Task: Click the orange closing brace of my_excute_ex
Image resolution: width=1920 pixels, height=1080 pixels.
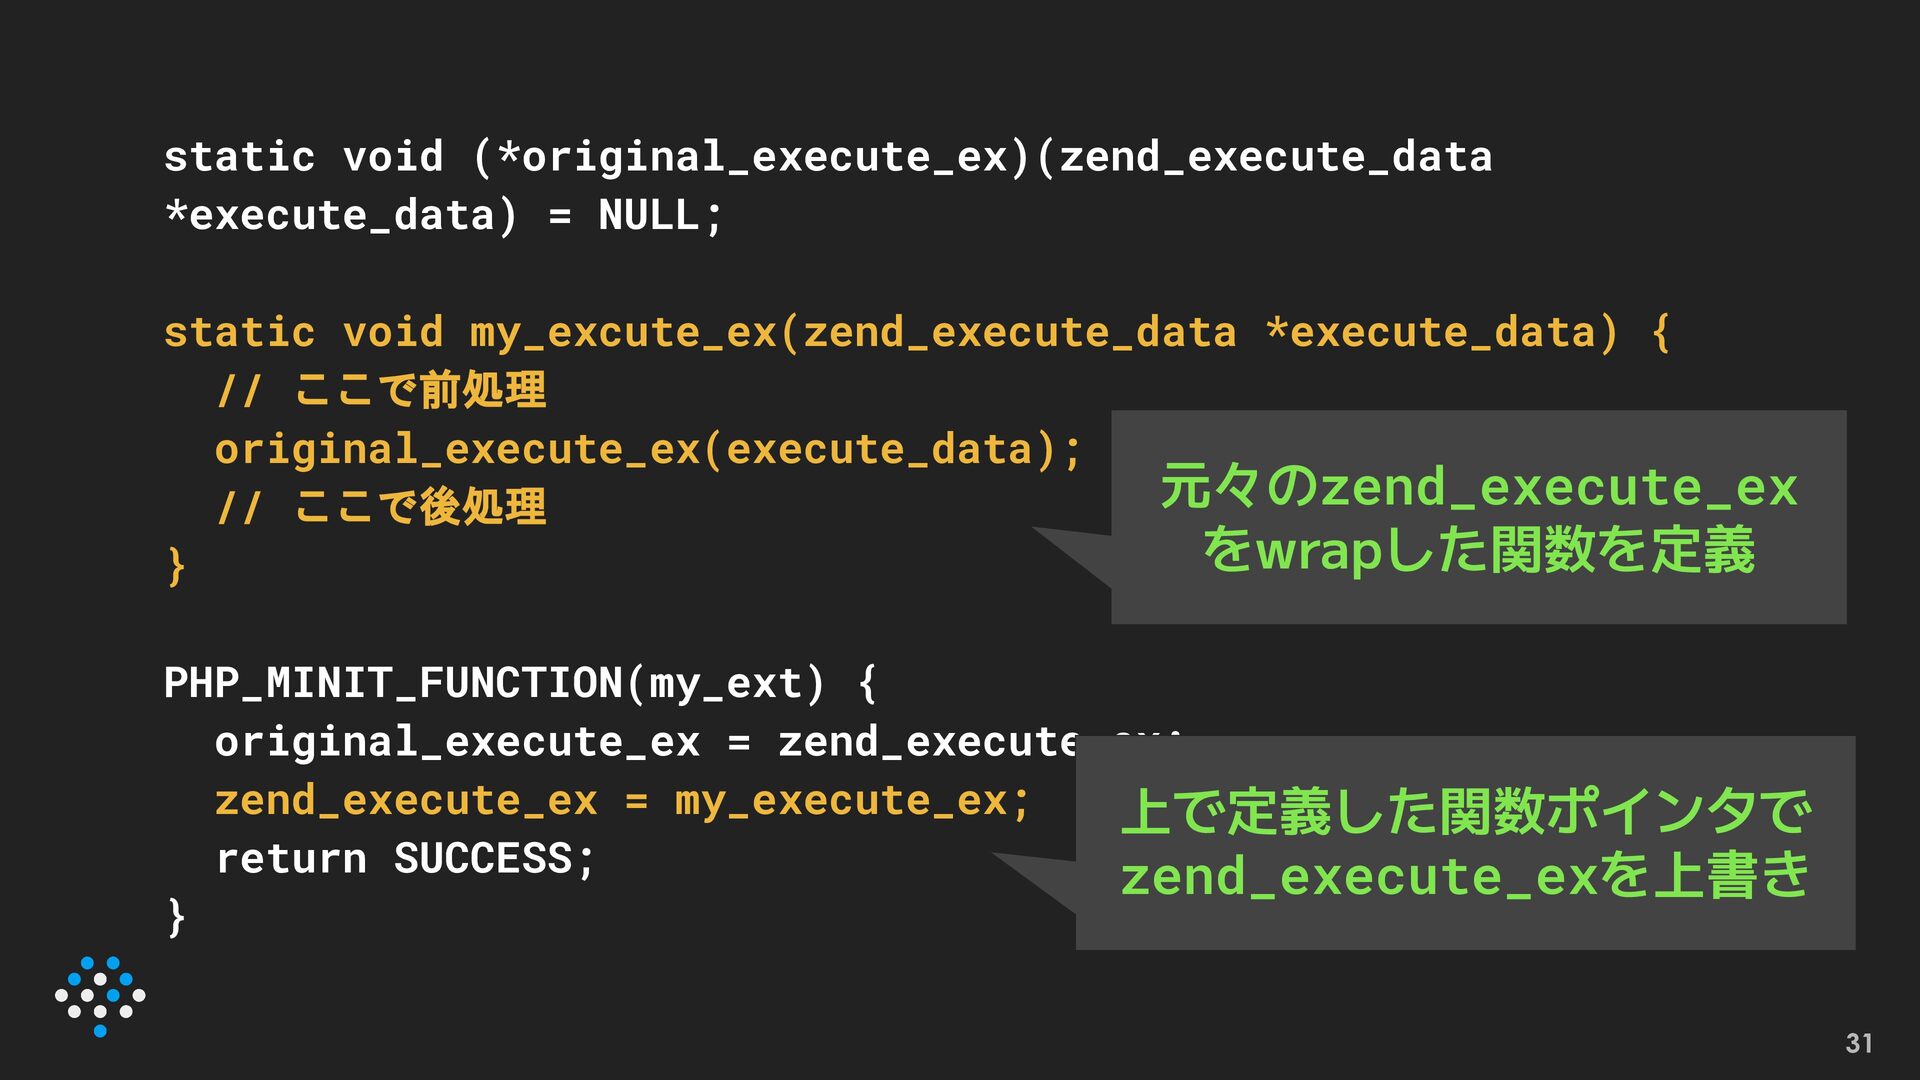Action: point(176,566)
